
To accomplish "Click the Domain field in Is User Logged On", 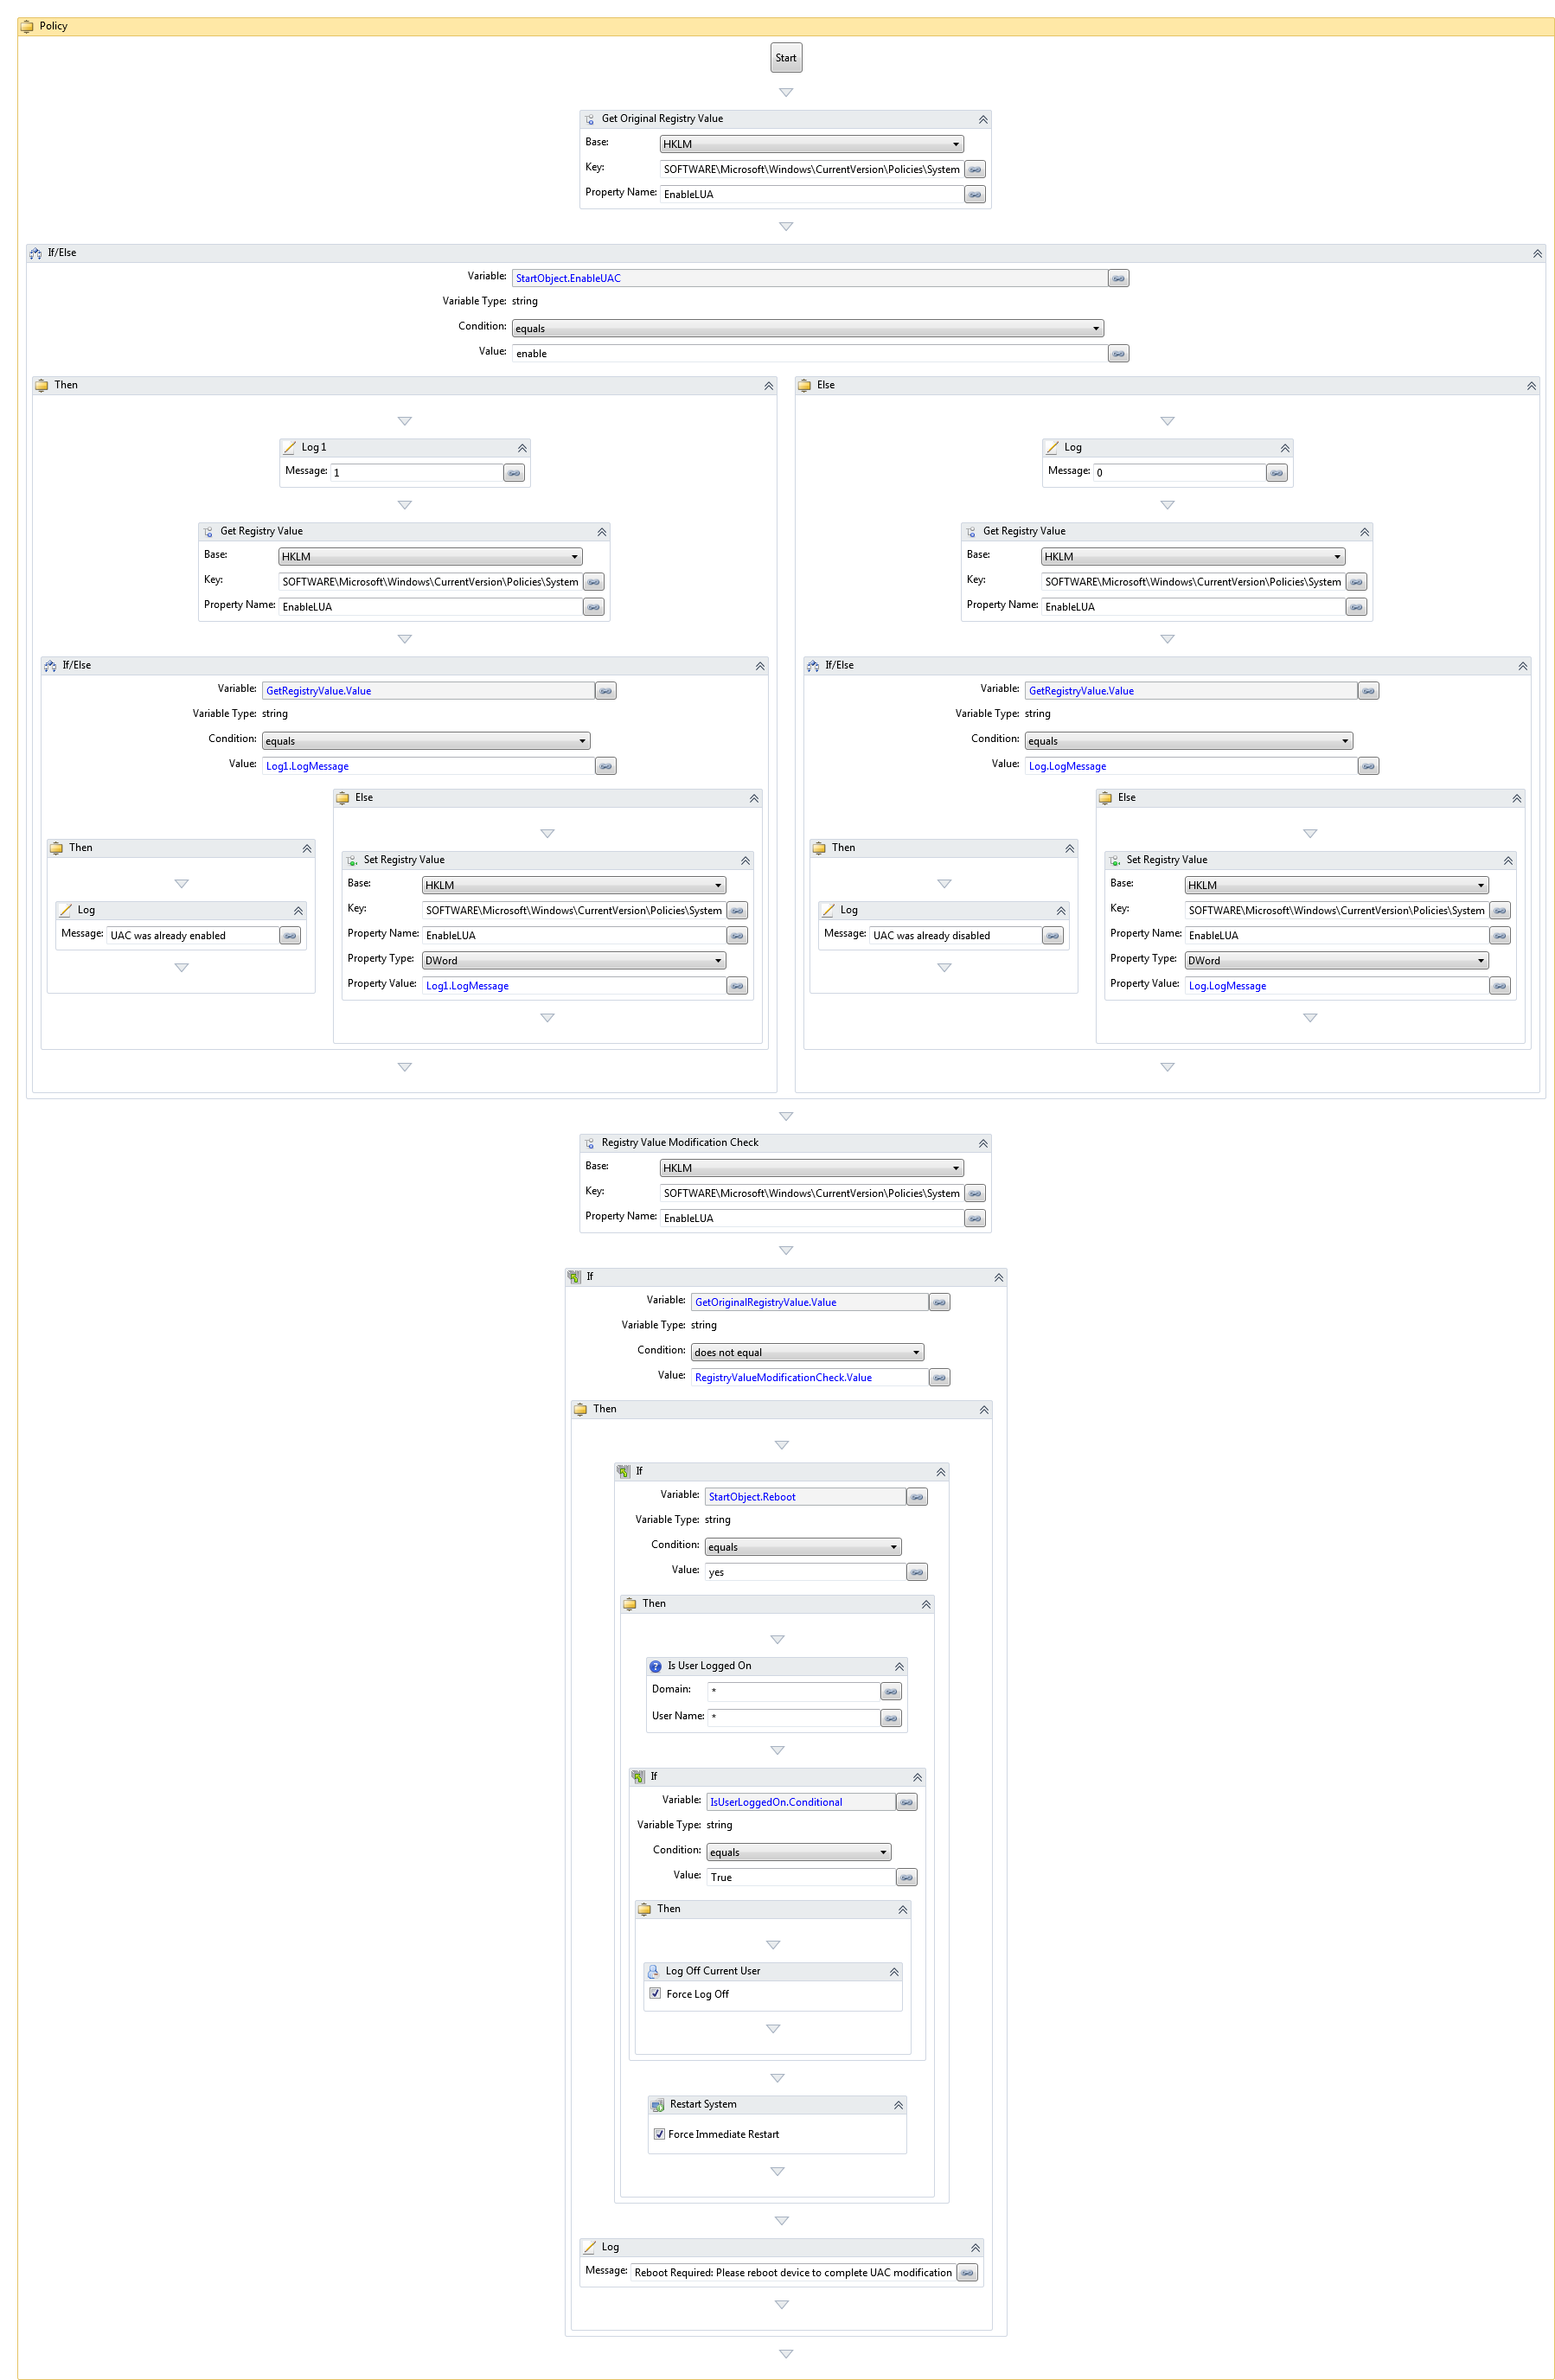I will point(792,1691).
